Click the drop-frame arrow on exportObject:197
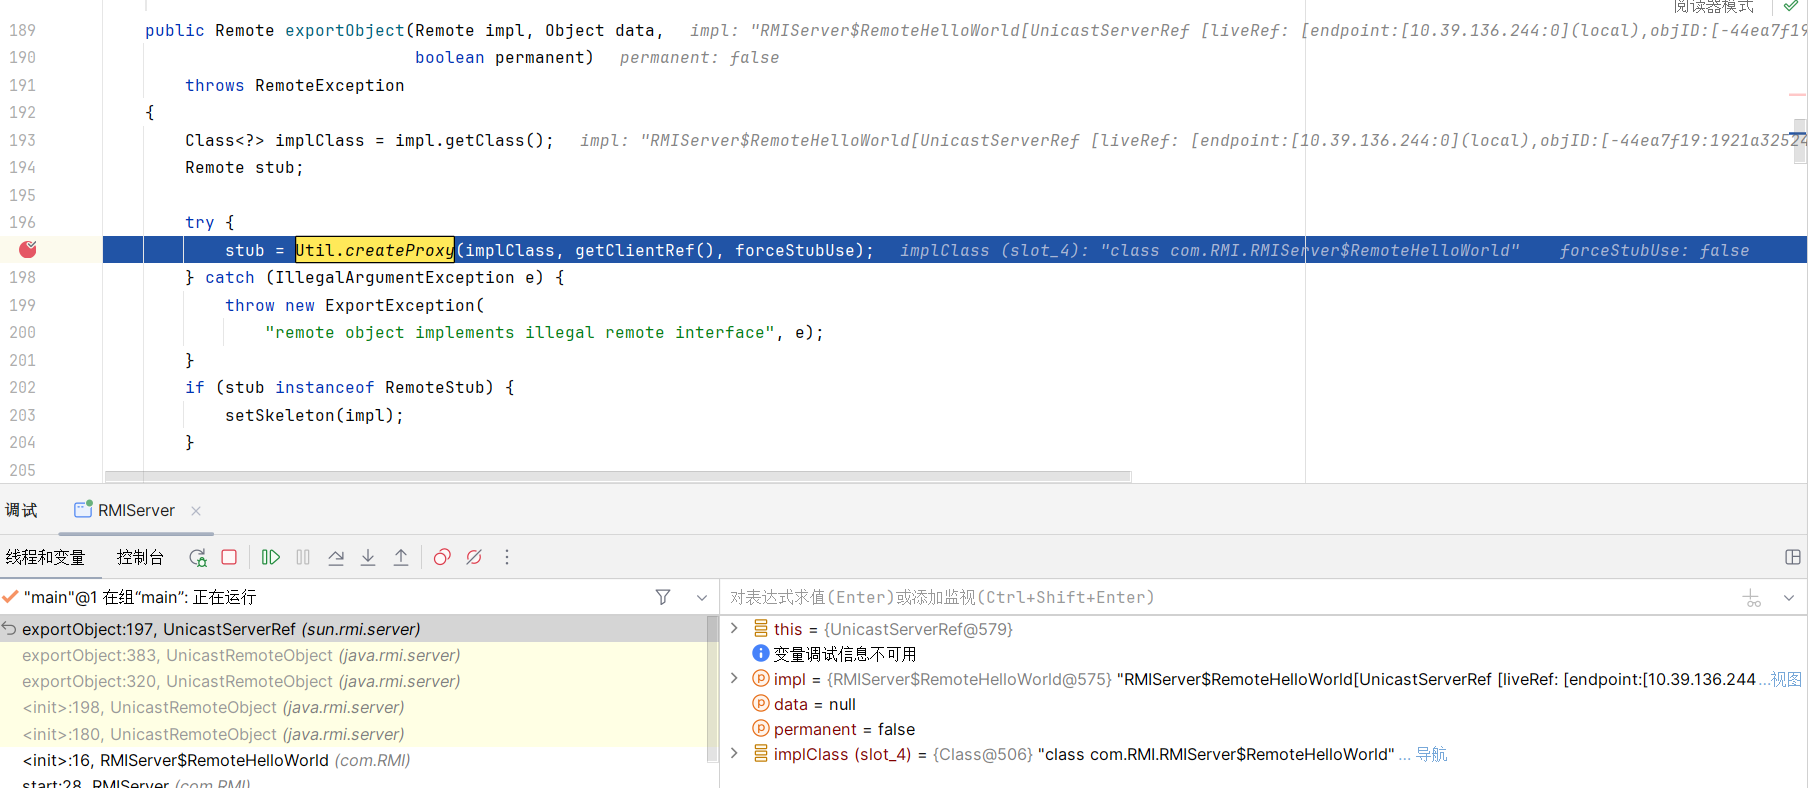 pos(9,628)
